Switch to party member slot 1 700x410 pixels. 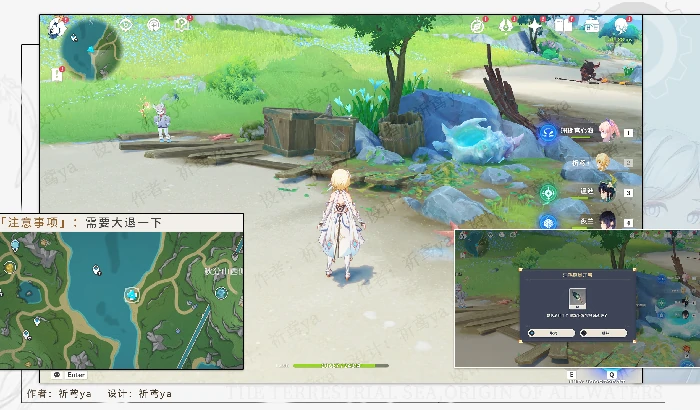[x=606, y=131]
